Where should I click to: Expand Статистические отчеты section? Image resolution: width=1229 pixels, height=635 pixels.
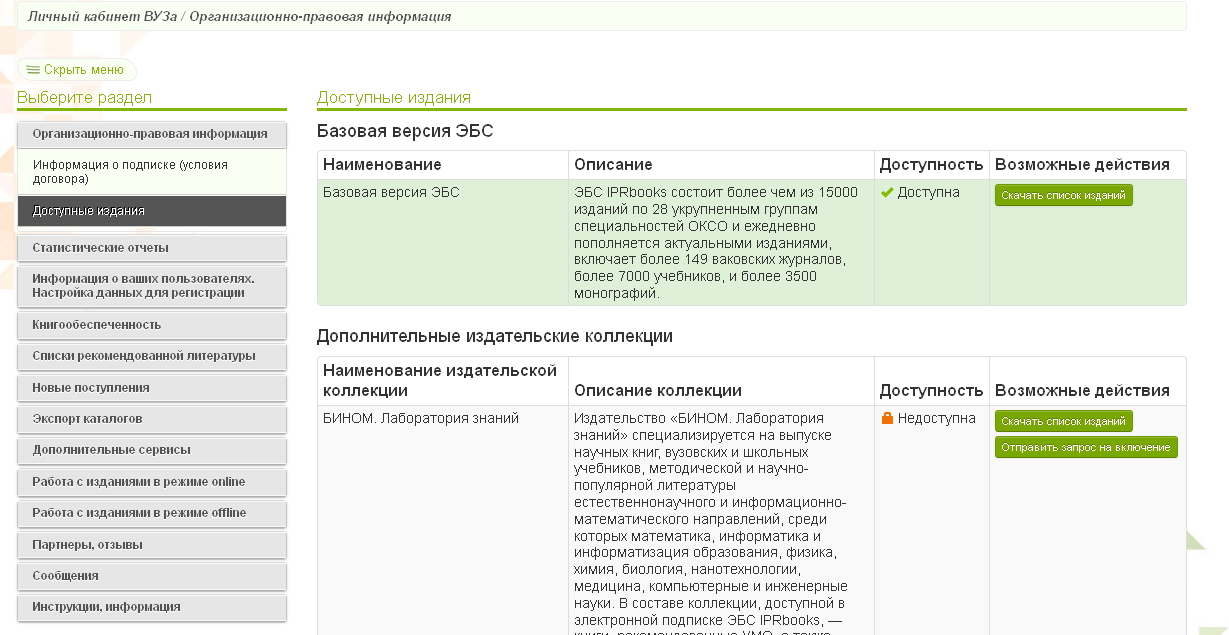tap(151, 248)
